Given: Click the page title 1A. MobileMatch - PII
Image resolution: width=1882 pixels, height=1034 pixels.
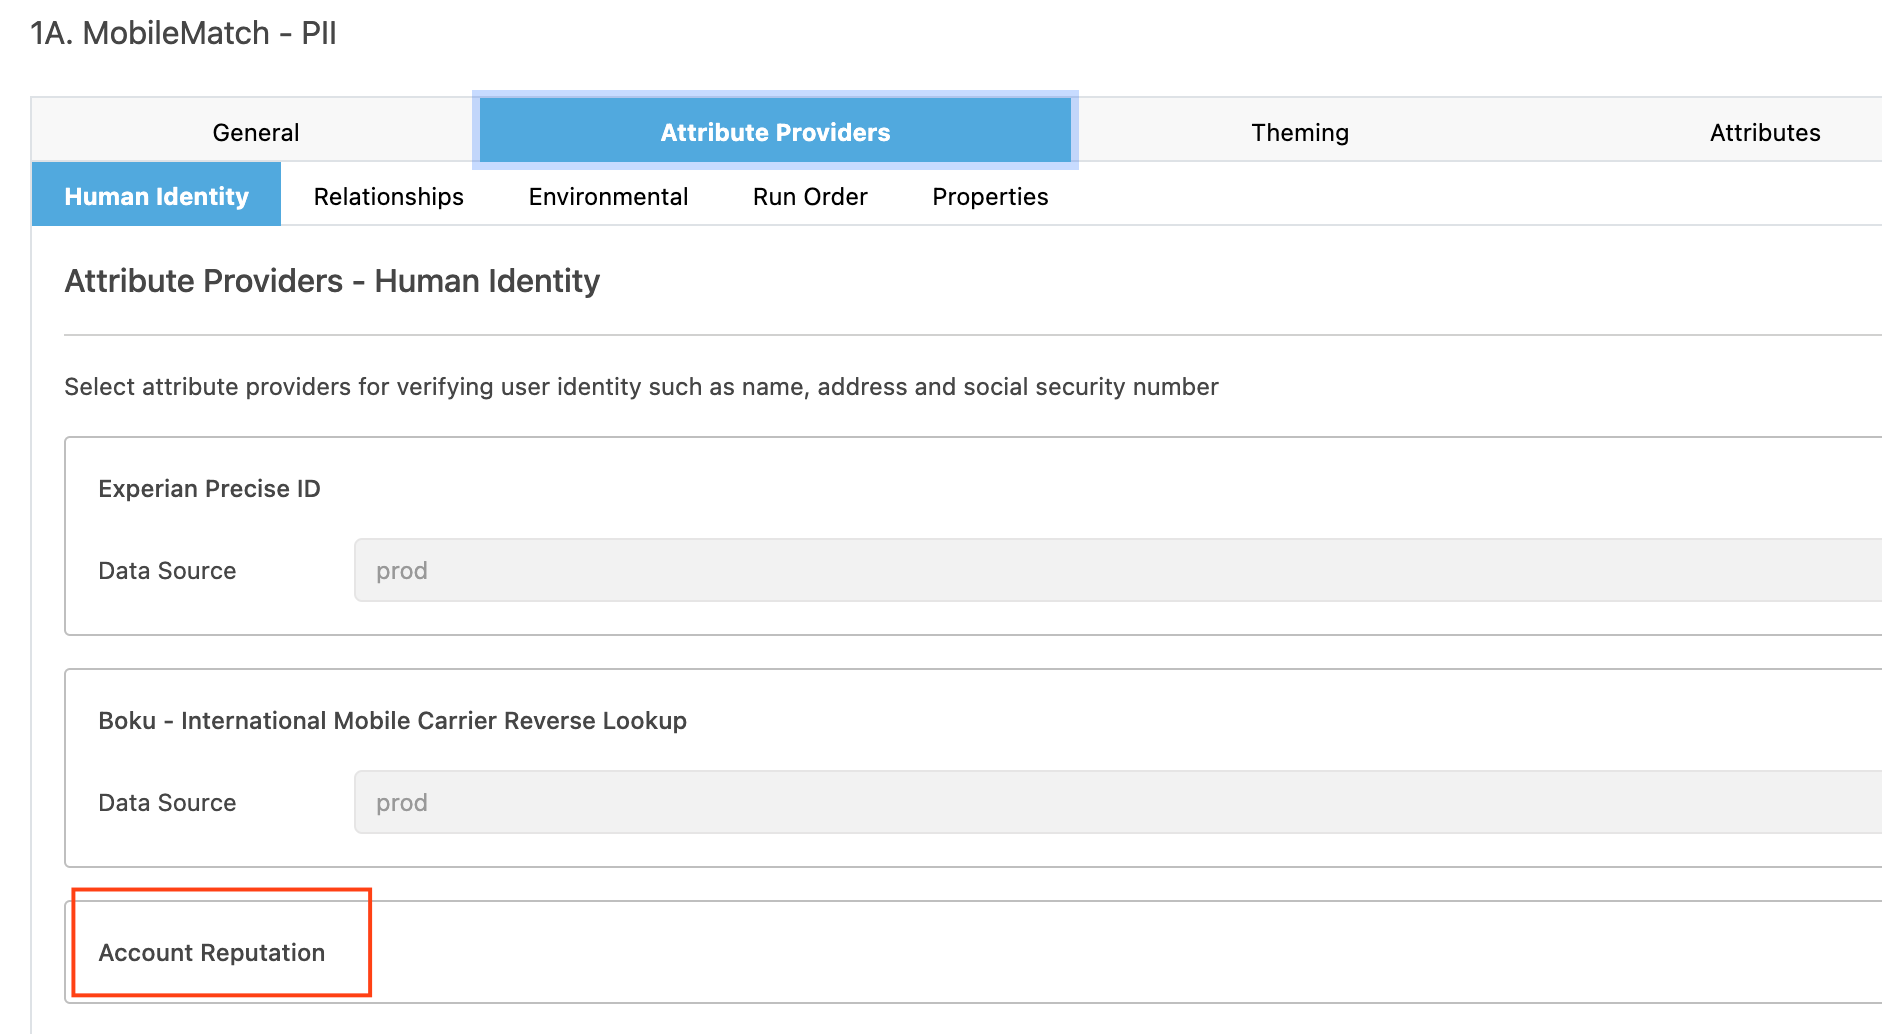Looking at the screenshot, I should [183, 33].
